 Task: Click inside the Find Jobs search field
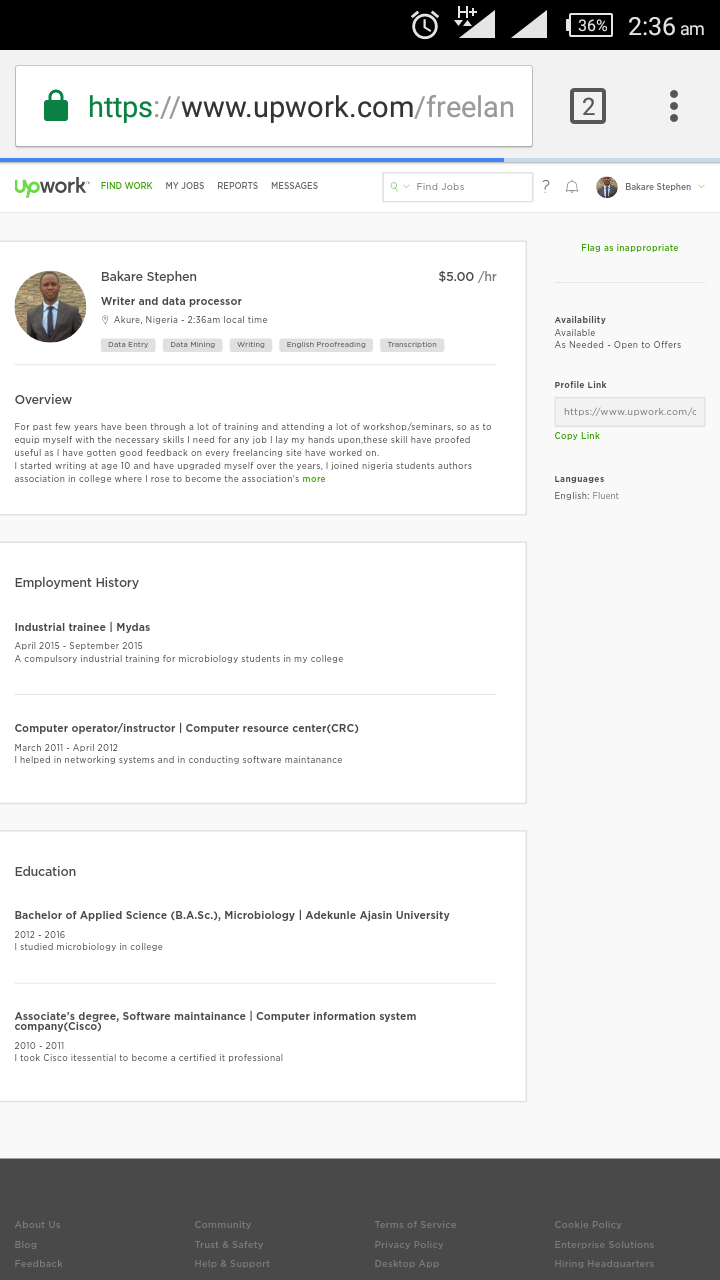click(x=470, y=187)
